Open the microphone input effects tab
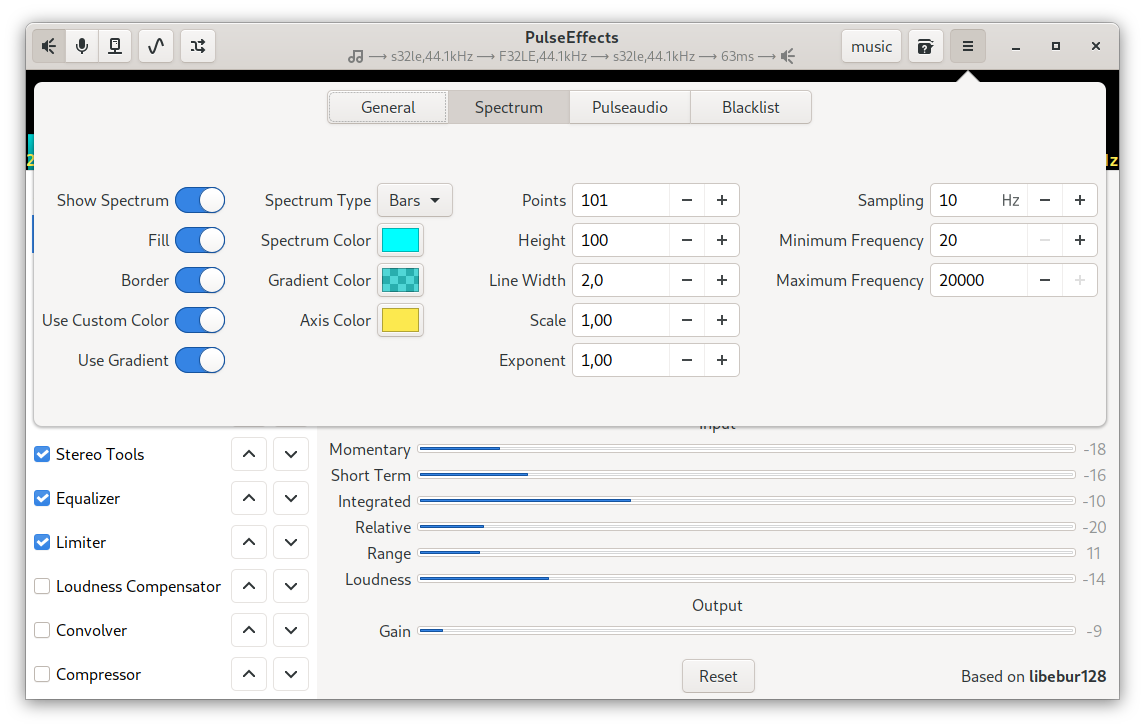This screenshot has height=728, width=1145. coord(82,46)
